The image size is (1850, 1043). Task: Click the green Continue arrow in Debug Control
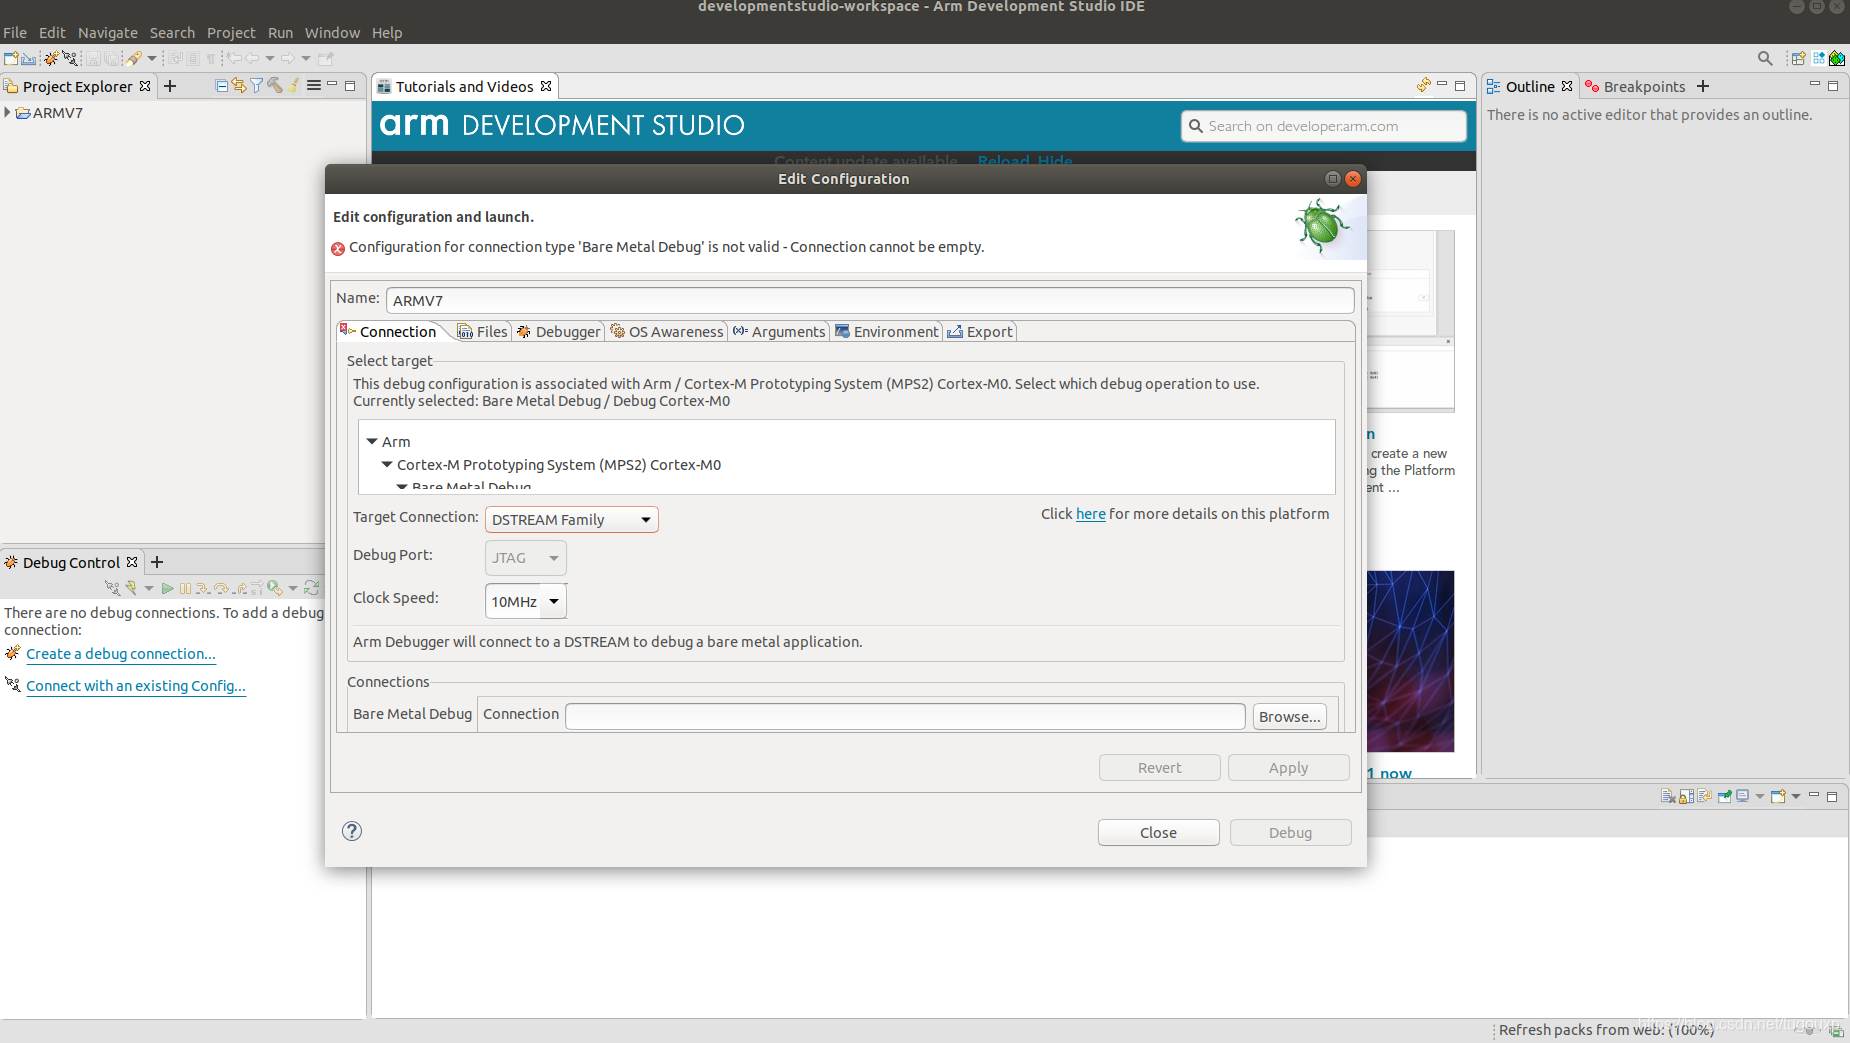tap(168, 588)
